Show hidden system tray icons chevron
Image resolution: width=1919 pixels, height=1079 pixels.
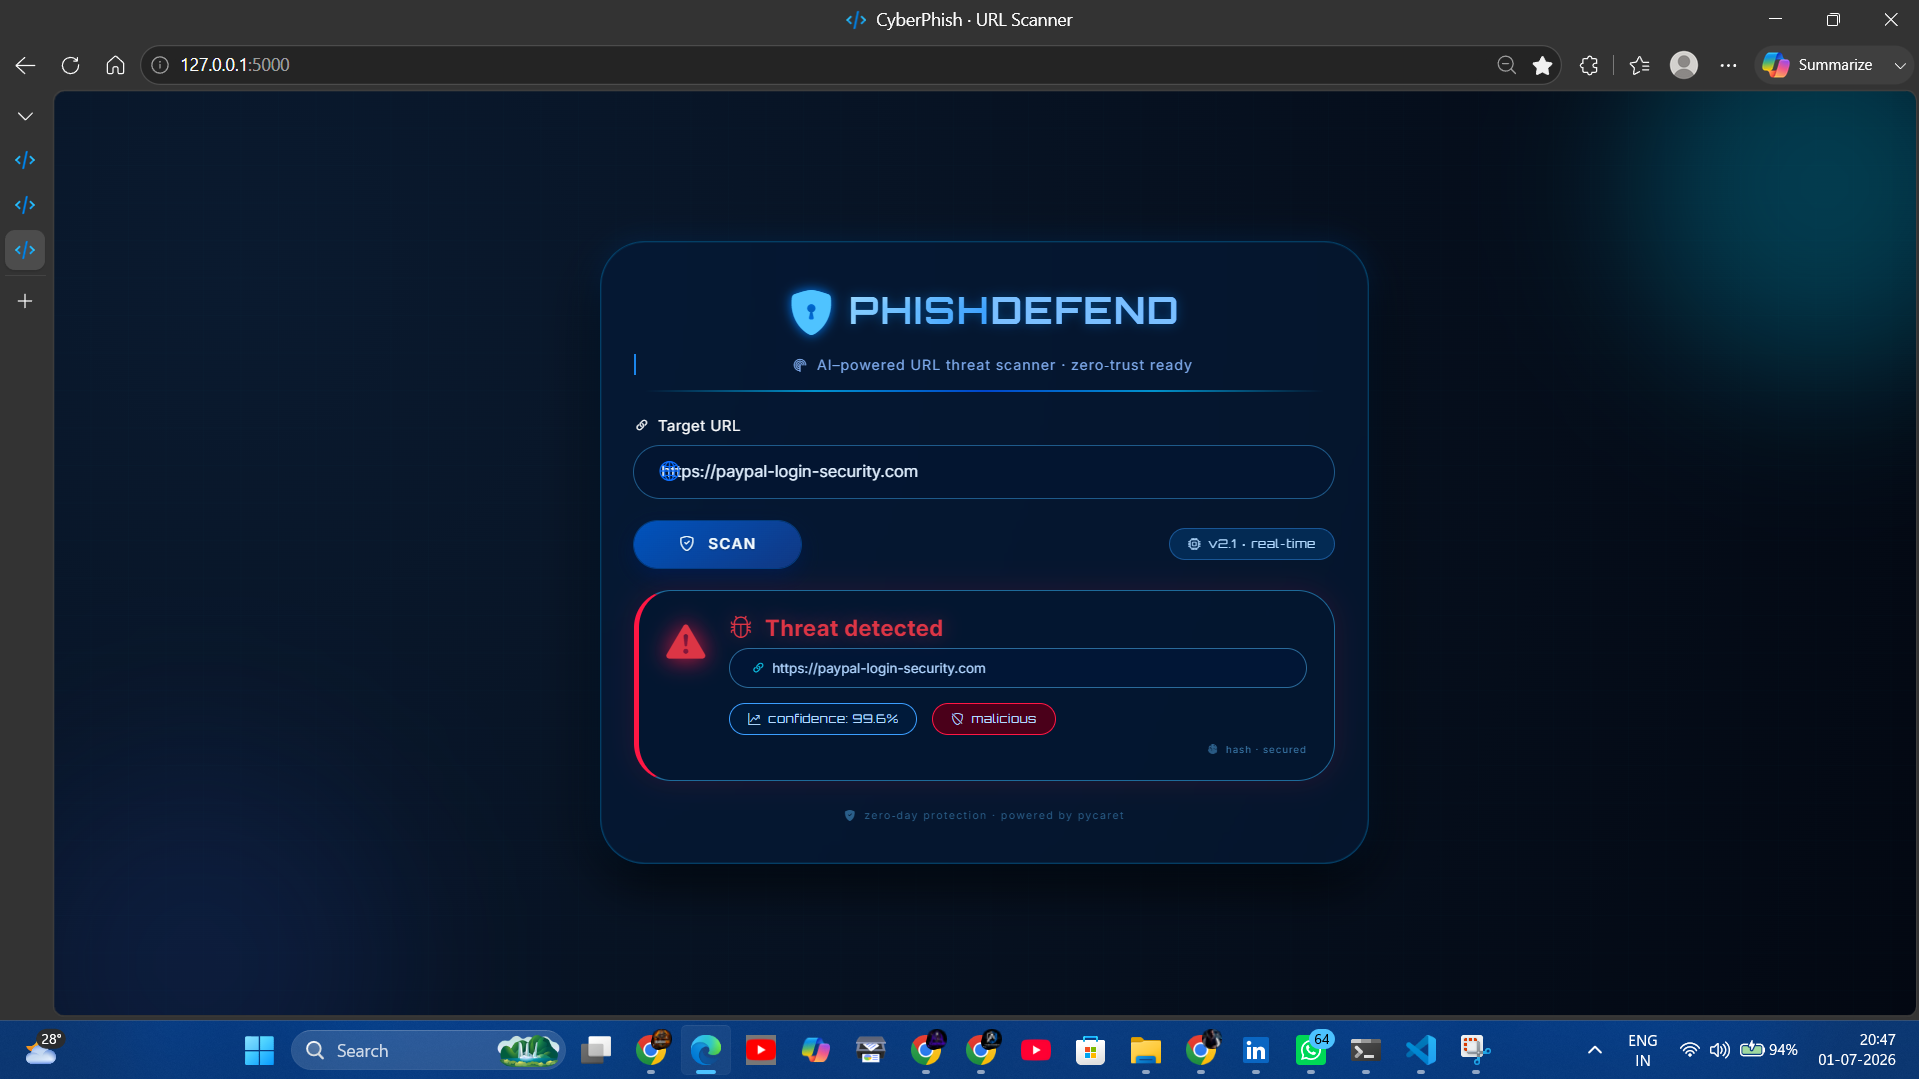click(1595, 1050)
